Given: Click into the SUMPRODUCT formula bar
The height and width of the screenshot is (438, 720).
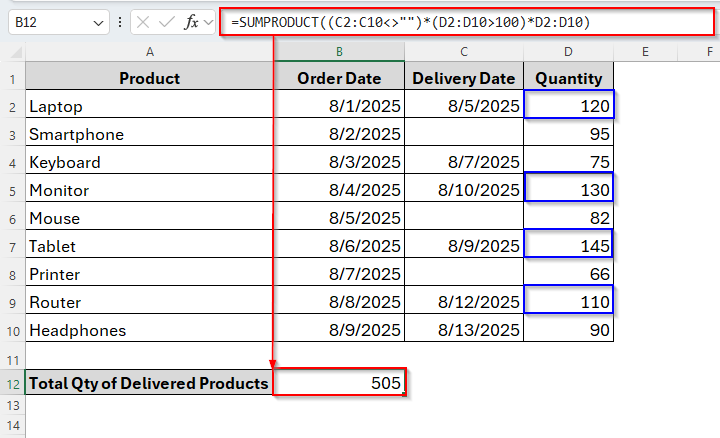Looking at the screenshot, I should pyautogui.click(x=450, y=22).
